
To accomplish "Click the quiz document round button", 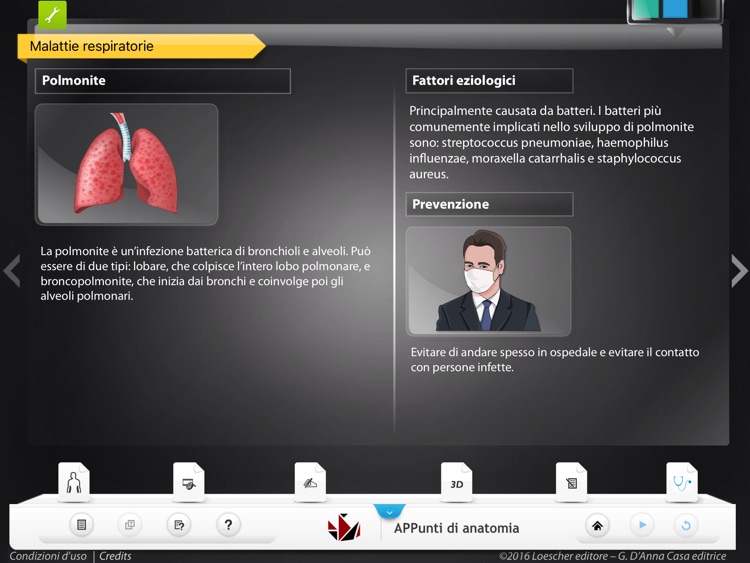I will pos(179,525).
